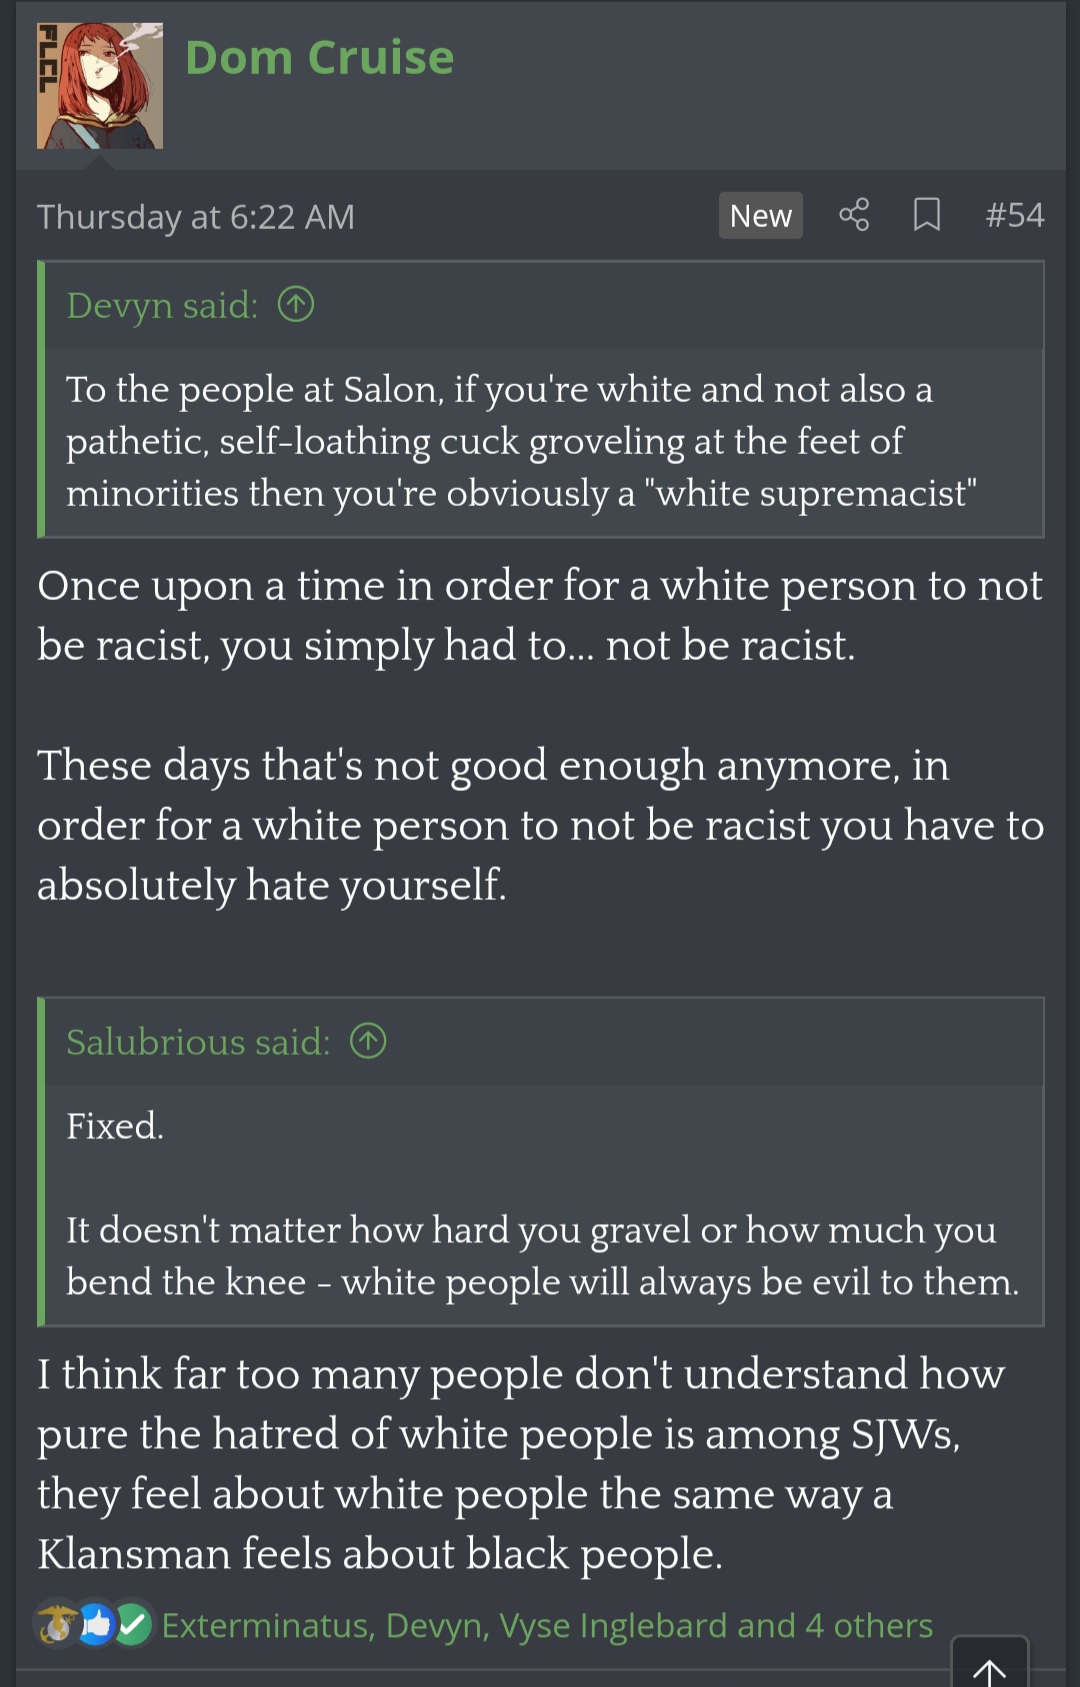Click the green checkmark Agree reaction icon

click(134, 1625)
